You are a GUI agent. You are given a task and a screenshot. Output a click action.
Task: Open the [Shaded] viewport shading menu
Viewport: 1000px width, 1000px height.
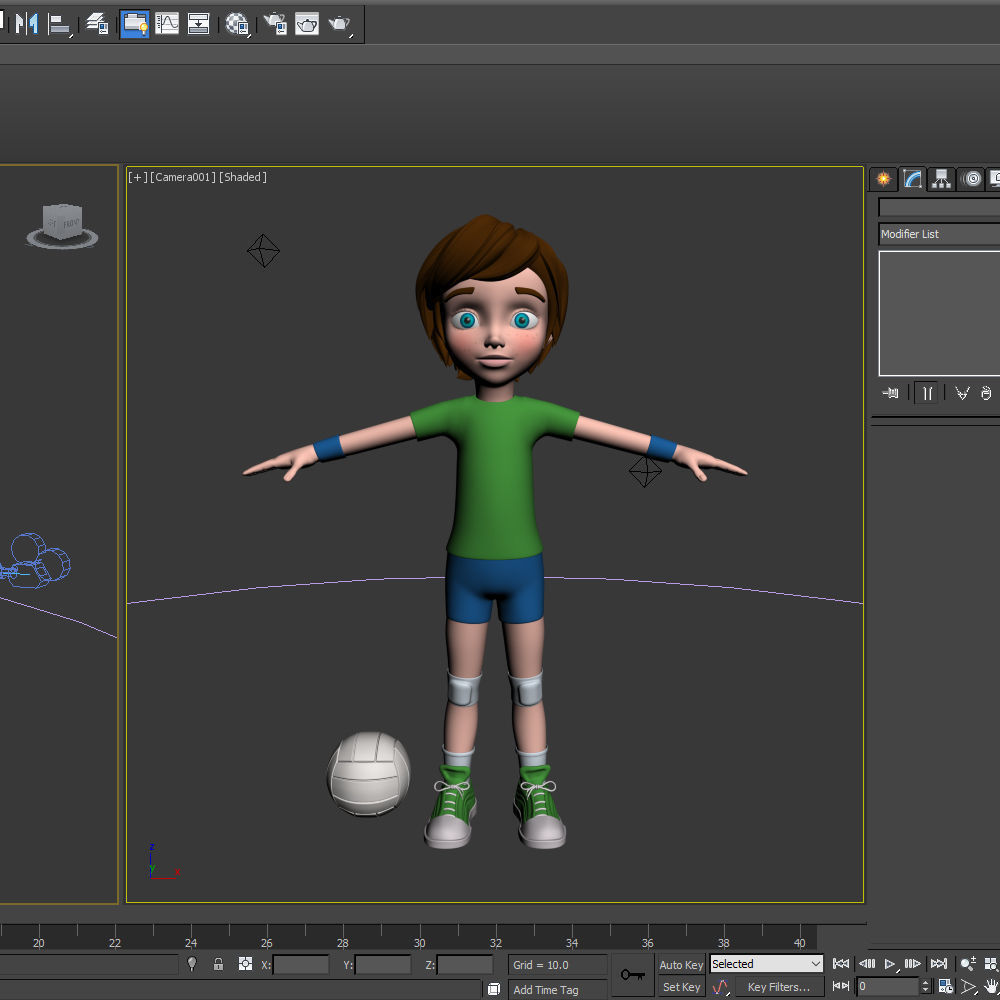point(243,177)
